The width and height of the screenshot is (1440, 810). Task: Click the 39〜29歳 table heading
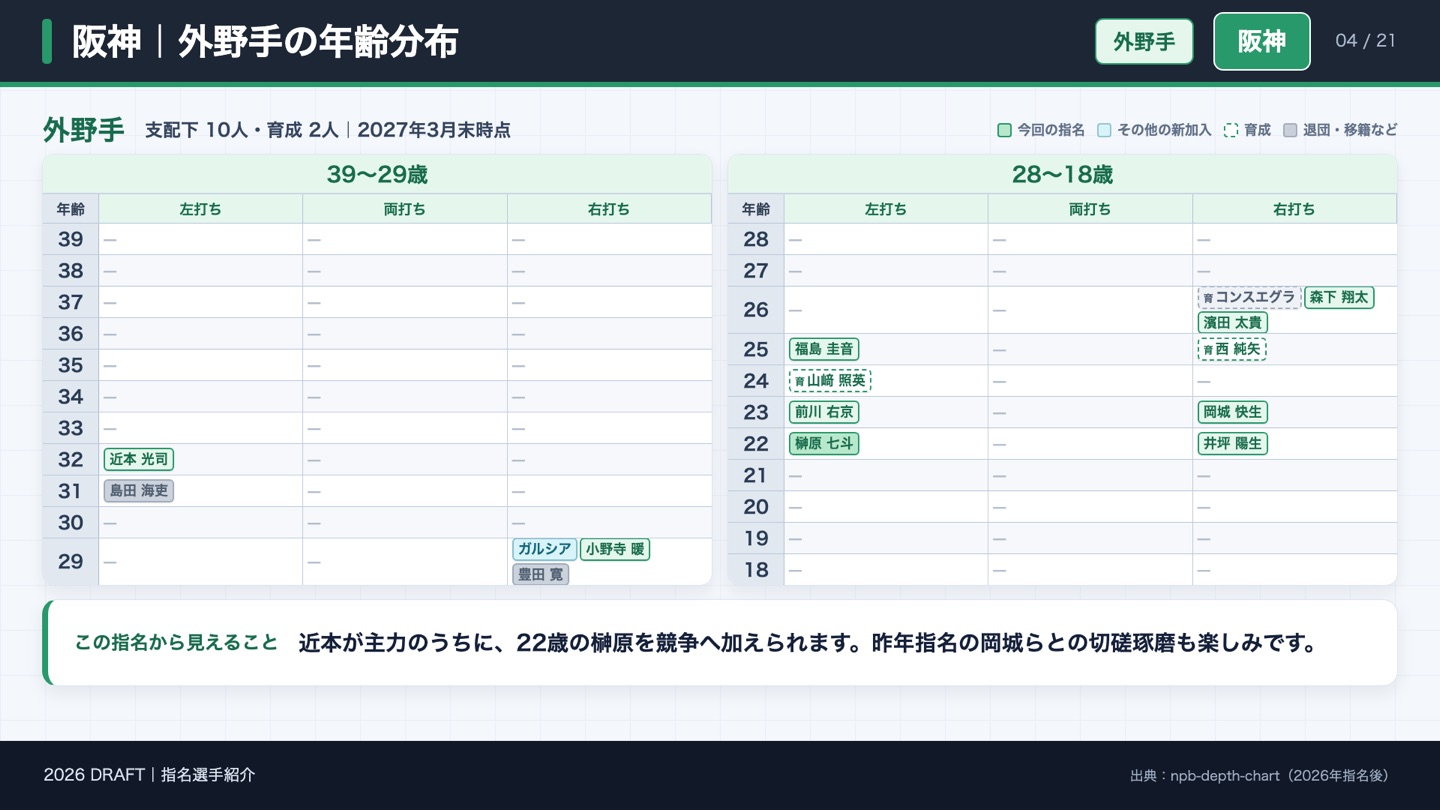[x=377, y=175]
